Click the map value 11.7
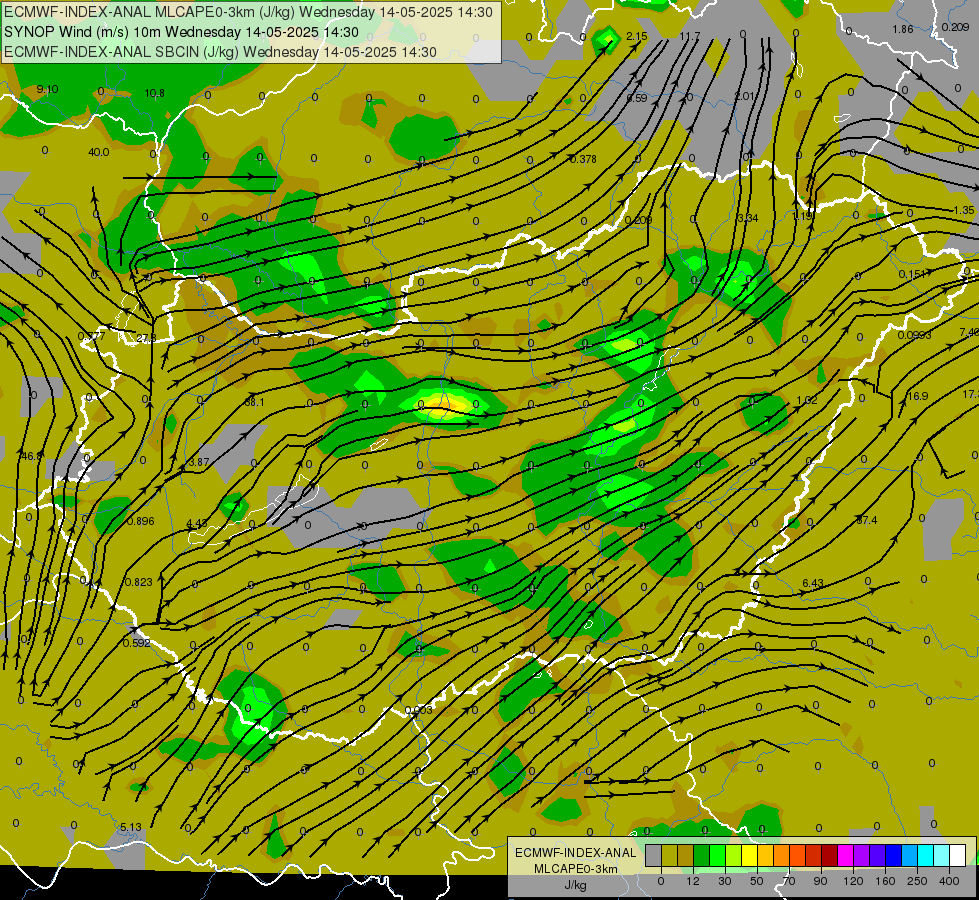The image size is (979, 900). (690, 36)
